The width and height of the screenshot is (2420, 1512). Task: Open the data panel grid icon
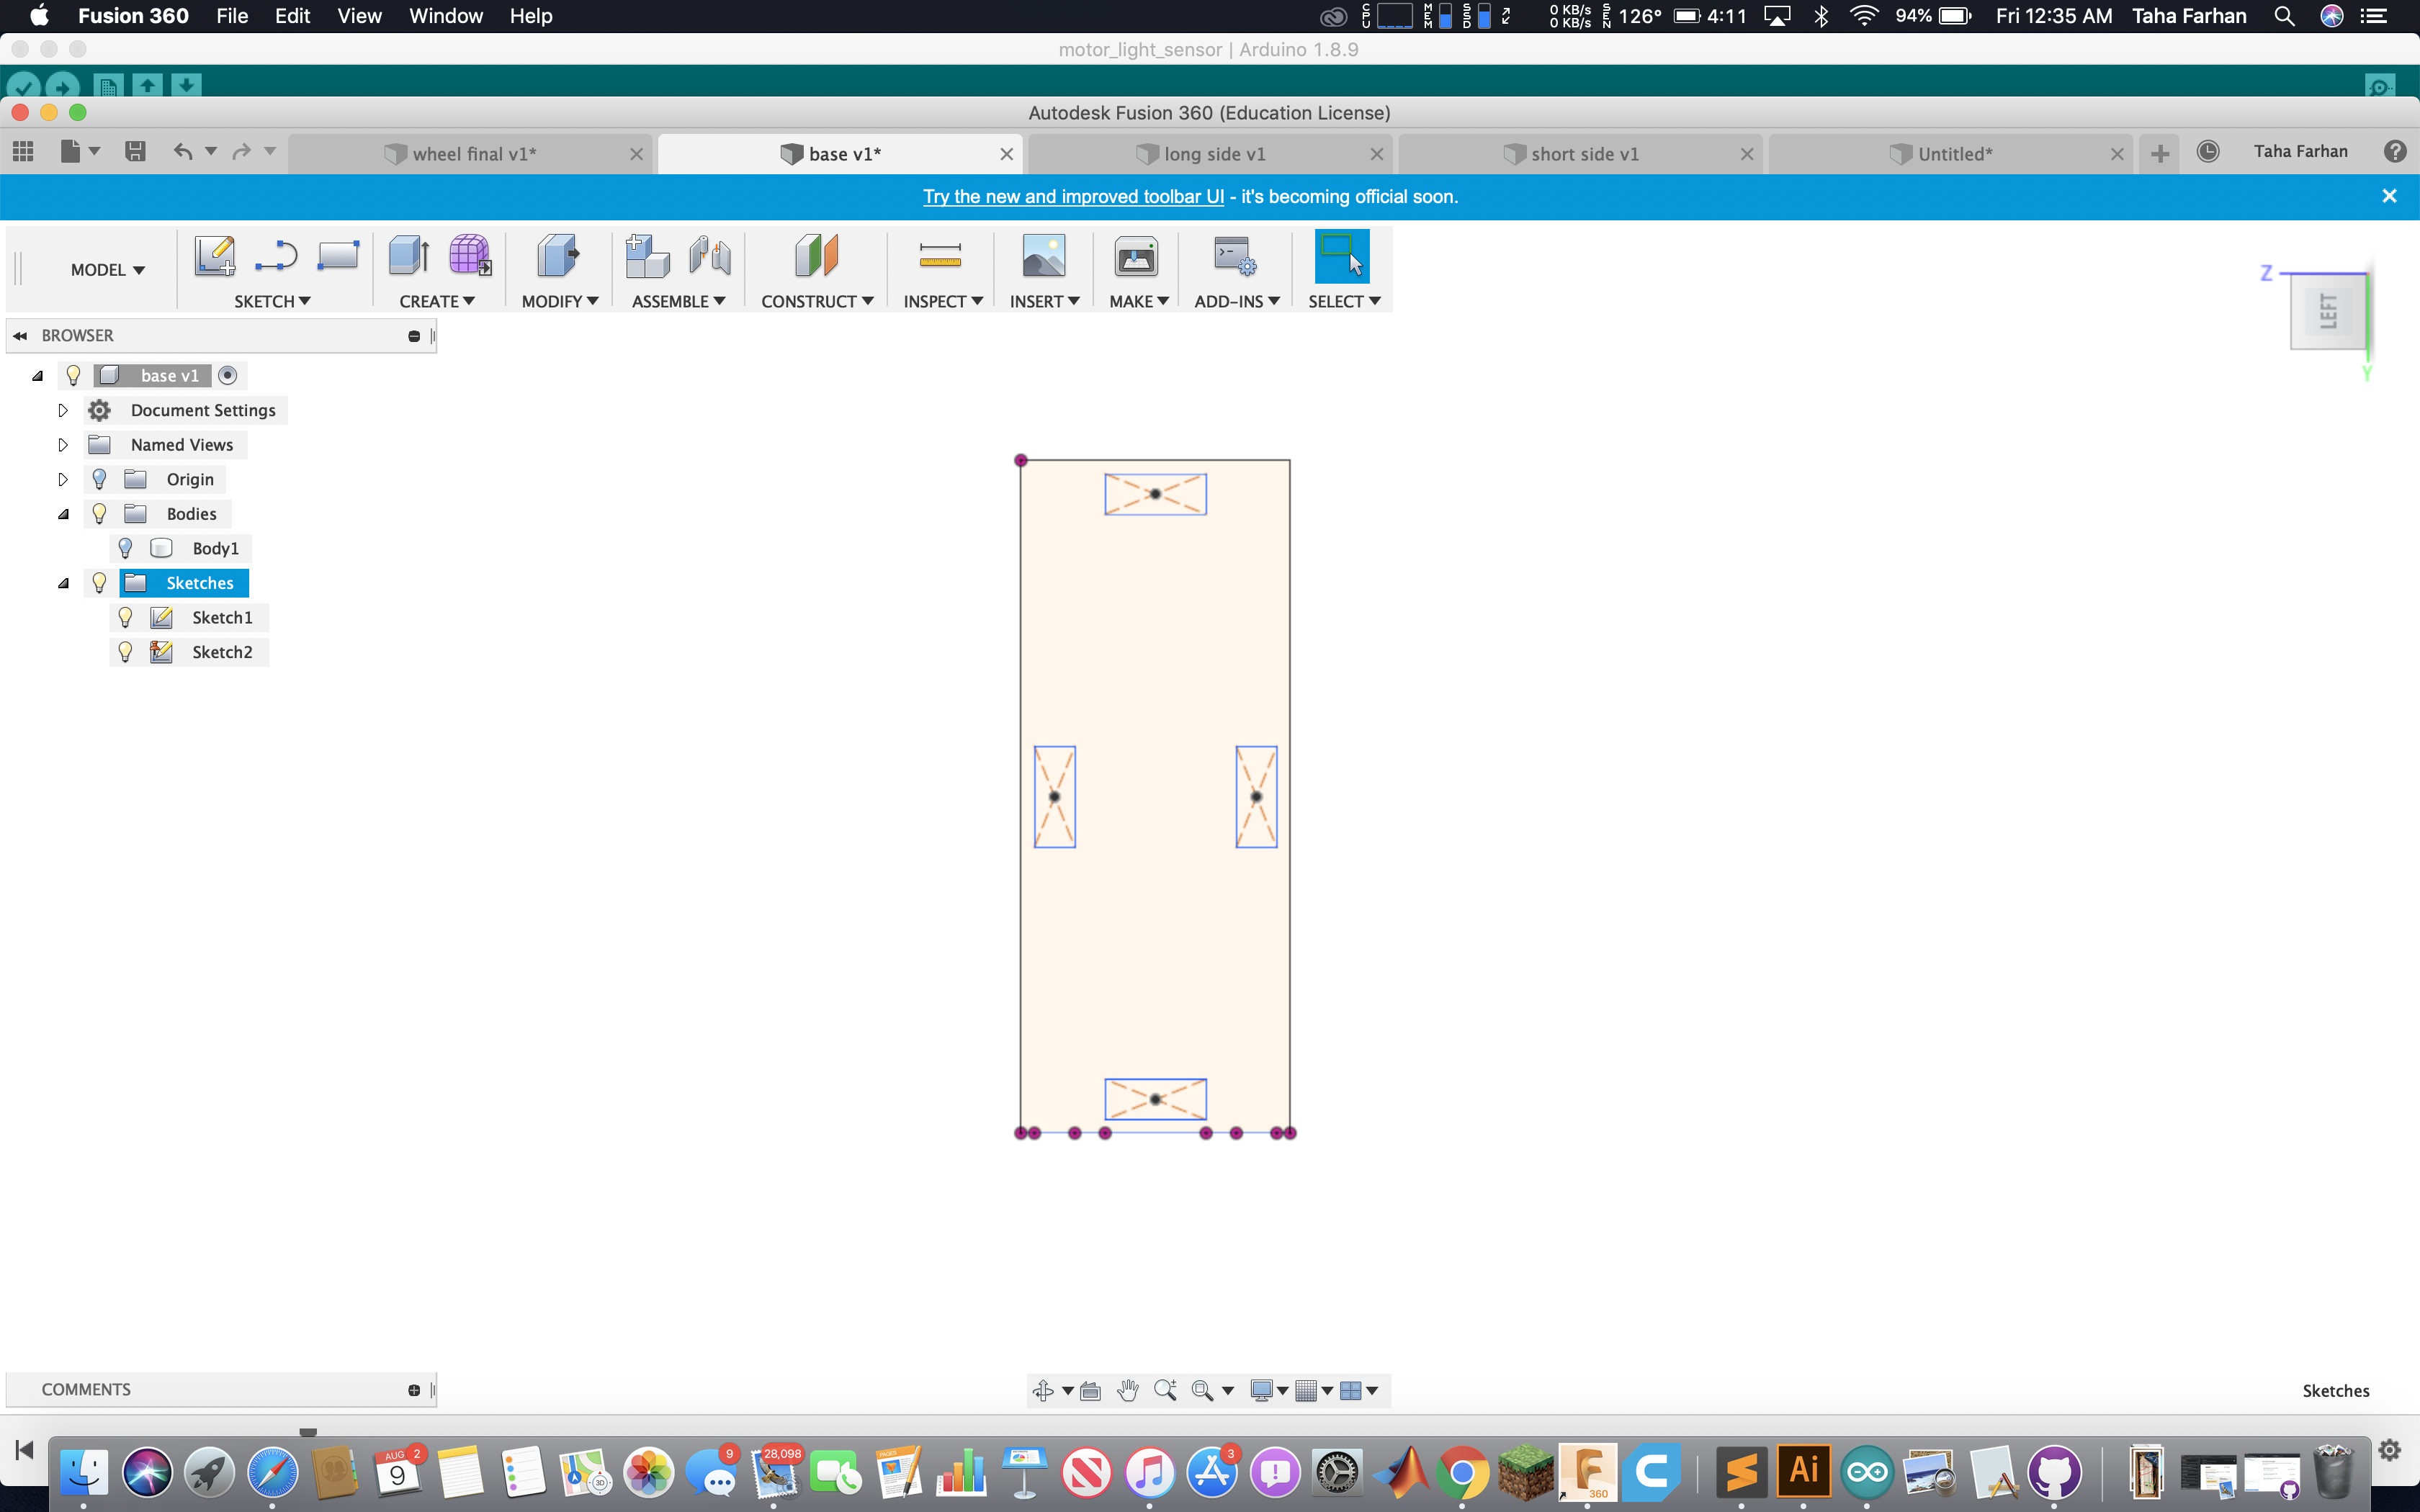[23, 152]
